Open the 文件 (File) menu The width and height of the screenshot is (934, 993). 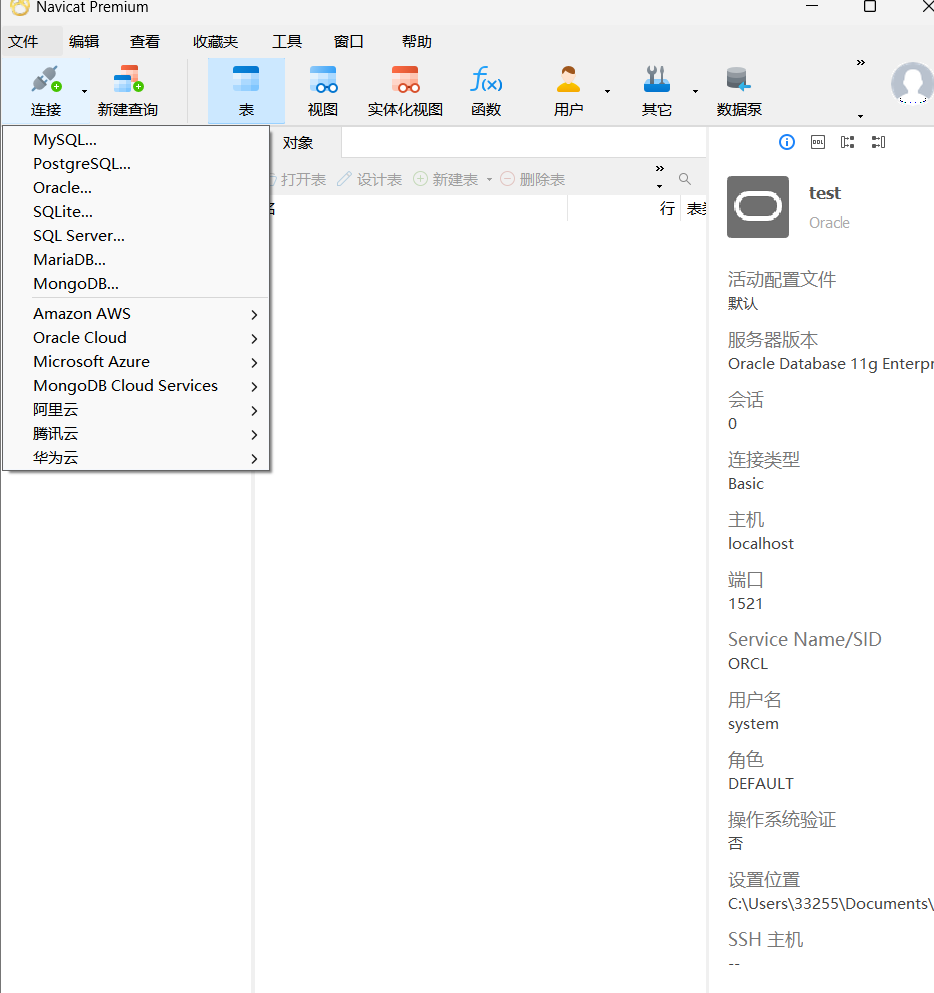[x=23, y=42]
